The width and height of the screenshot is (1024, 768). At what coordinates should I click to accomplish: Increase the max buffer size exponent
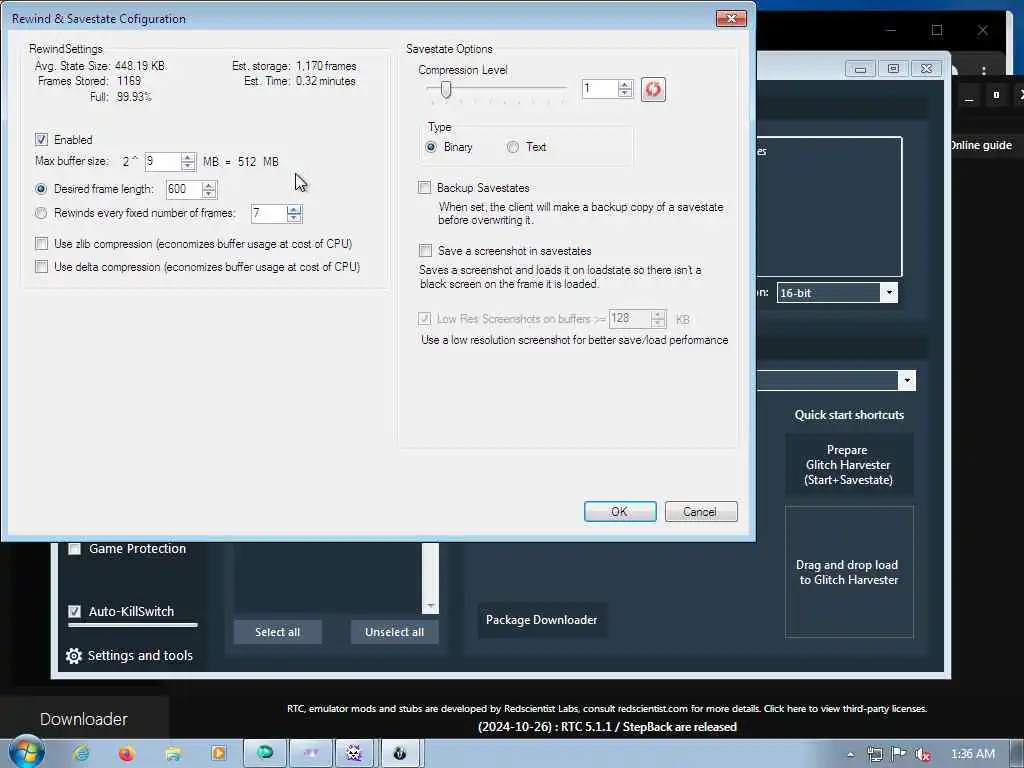click(x=188, y=157)
